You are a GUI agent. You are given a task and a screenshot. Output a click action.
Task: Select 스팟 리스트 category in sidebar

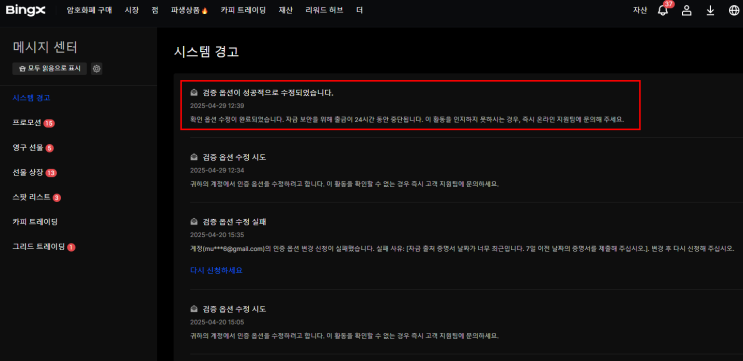(x=32, y=197)
